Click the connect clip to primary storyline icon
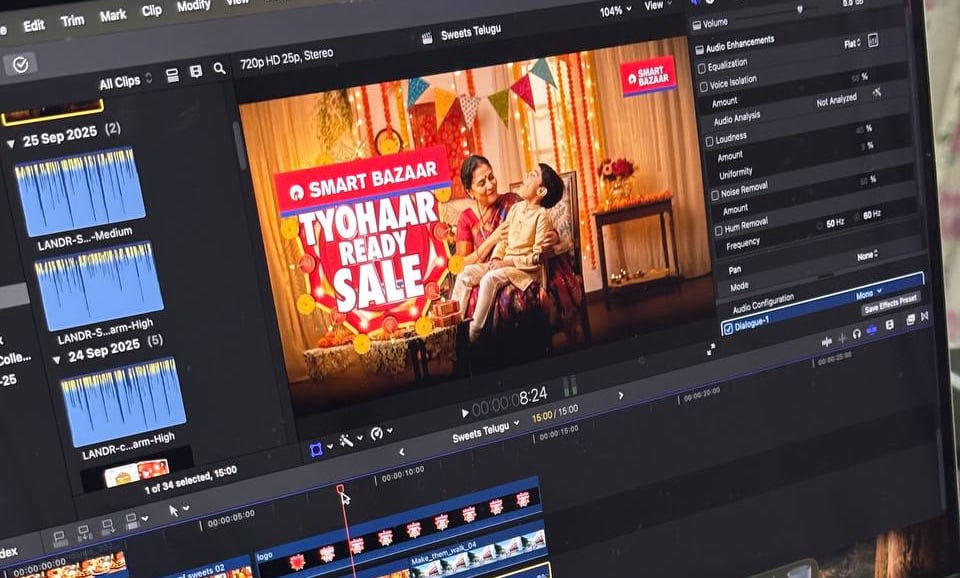 click(x=60, y=538)
